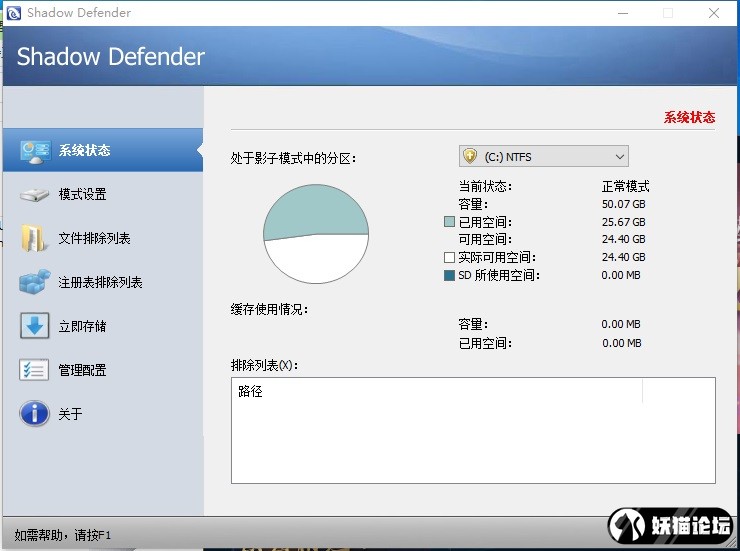The height and width of the screenshot is (551, 740).
Task: Click the 模式设置 hard drive icon
Action: pos(34,195)
